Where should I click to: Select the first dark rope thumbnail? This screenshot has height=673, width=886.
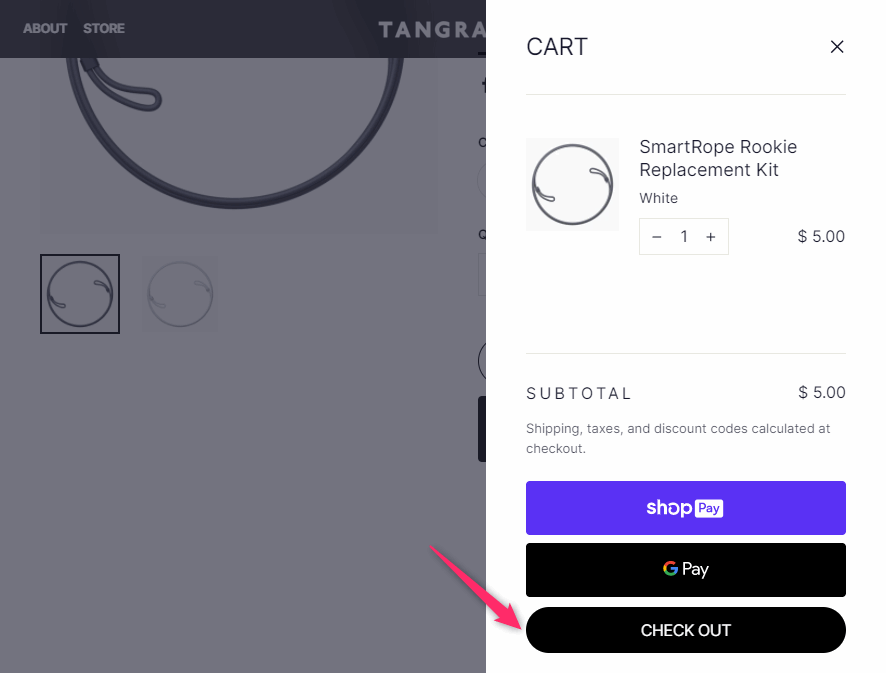click(80, 294)
